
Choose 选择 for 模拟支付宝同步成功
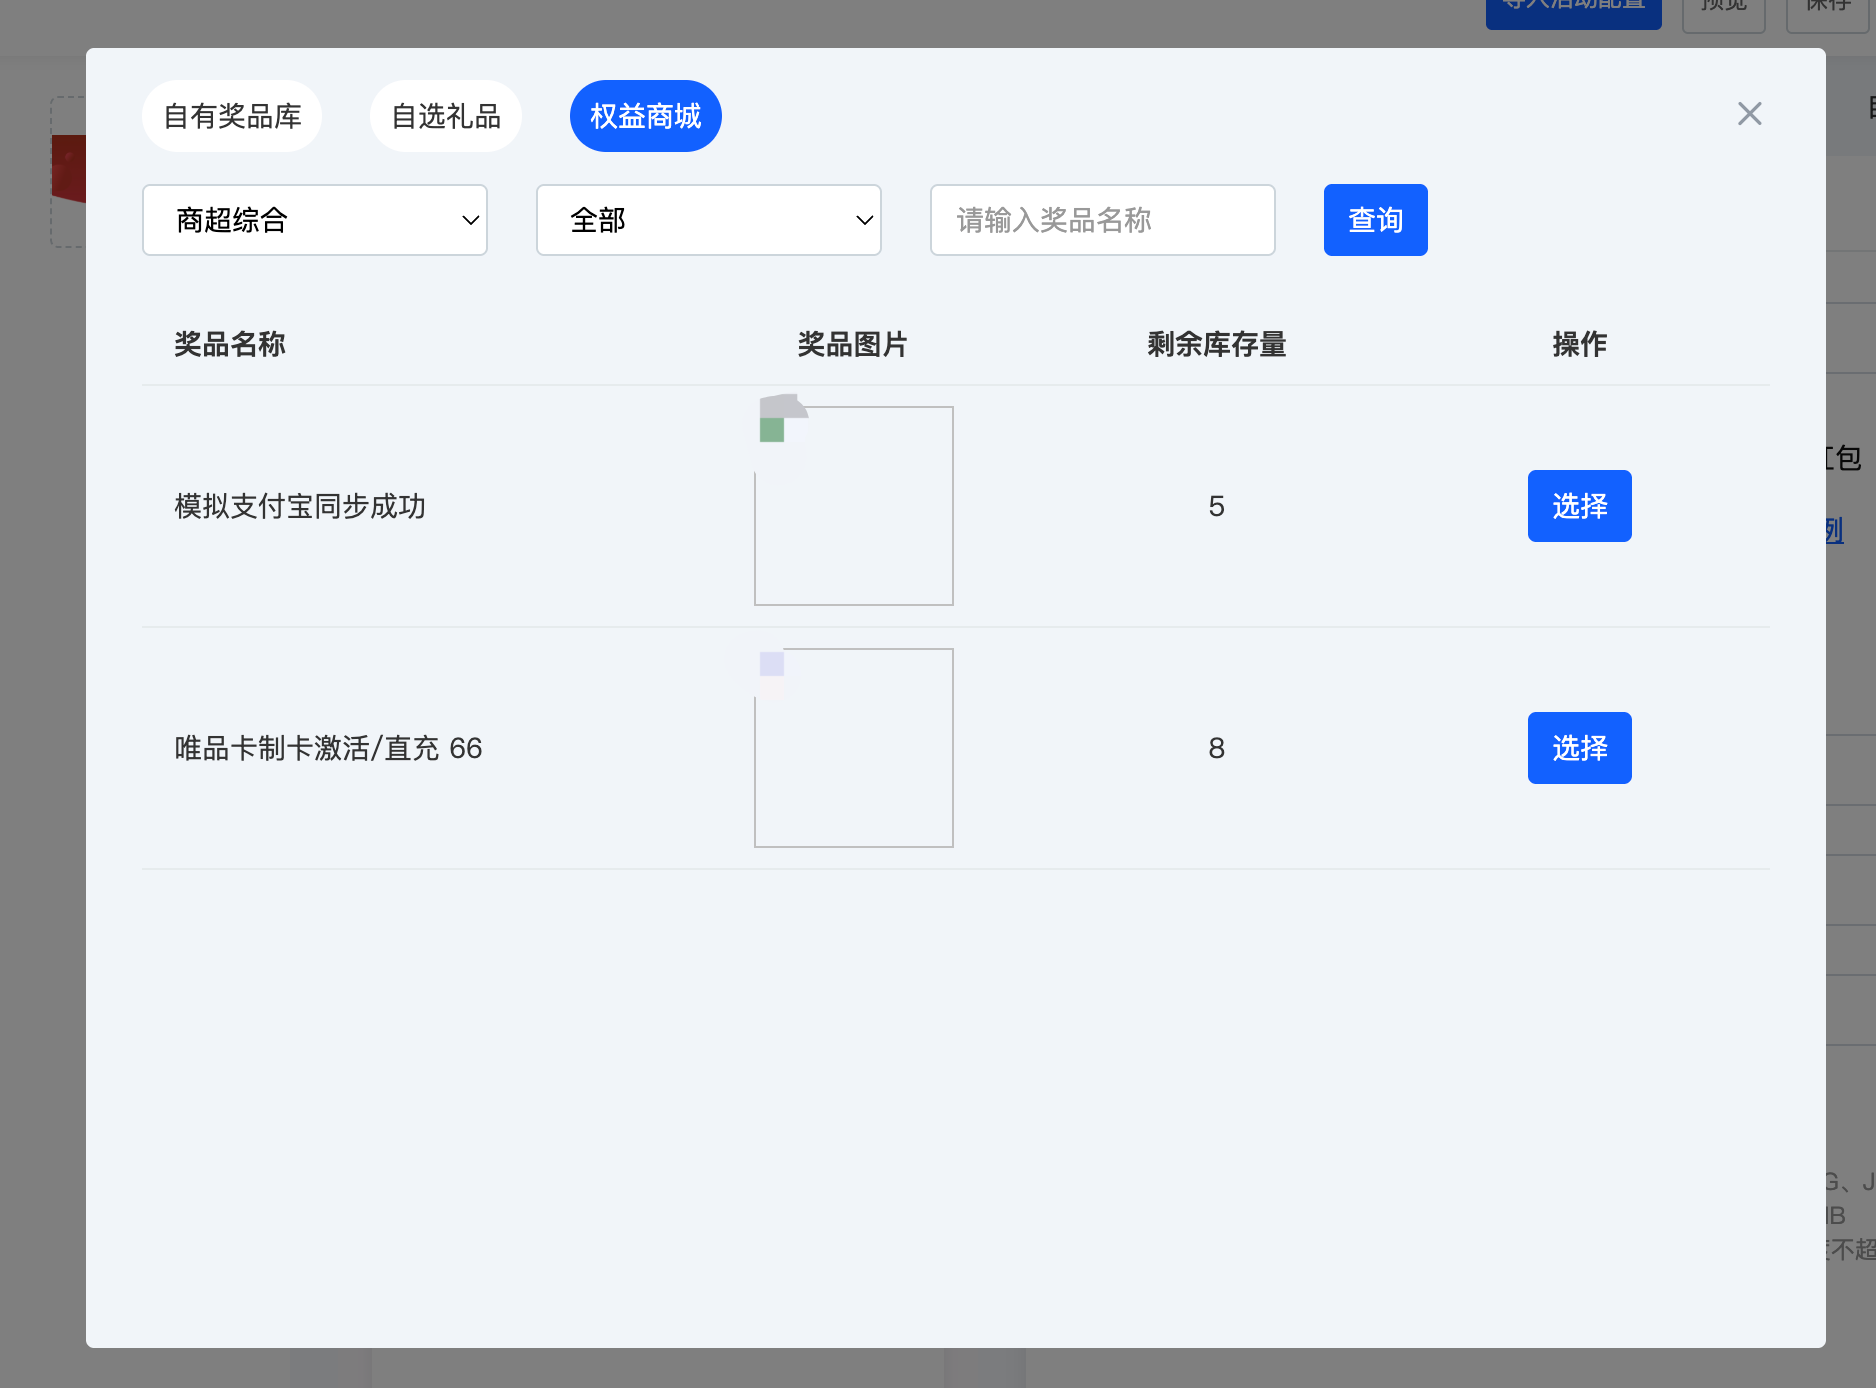click(x=1579, y=506)
